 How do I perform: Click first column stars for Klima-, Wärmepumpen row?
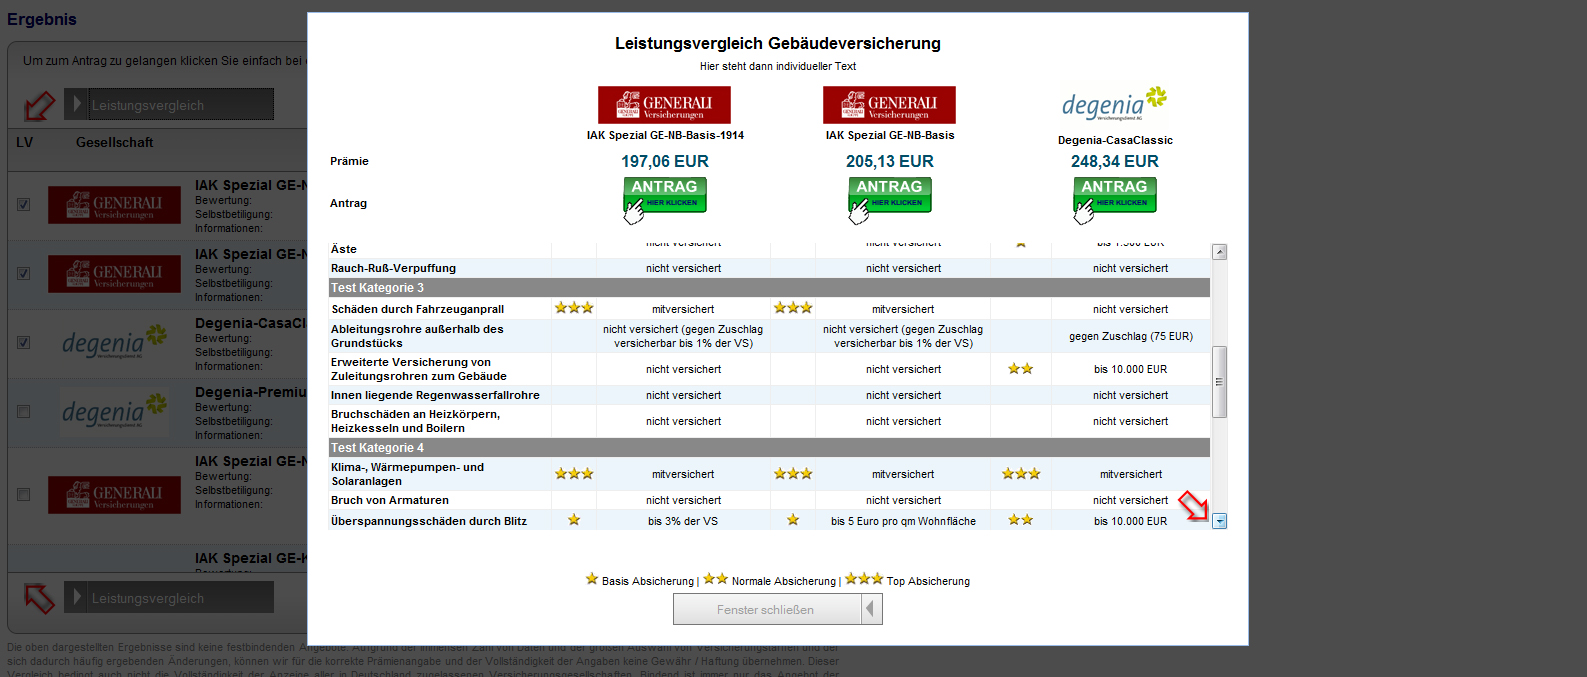pyautogui.click(x=574, y=474)
